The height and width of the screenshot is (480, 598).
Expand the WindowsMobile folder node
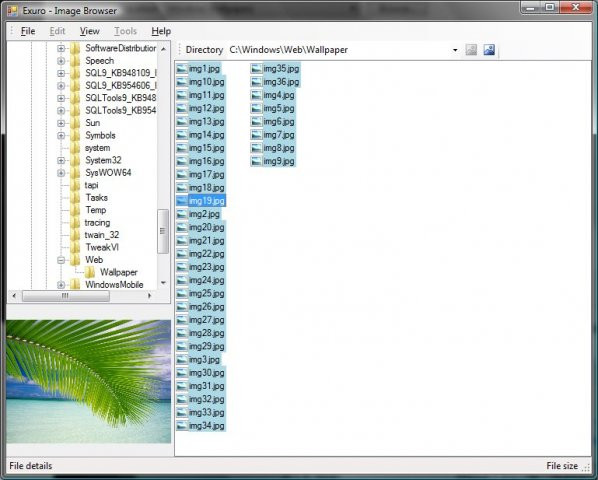pos(61,285)
